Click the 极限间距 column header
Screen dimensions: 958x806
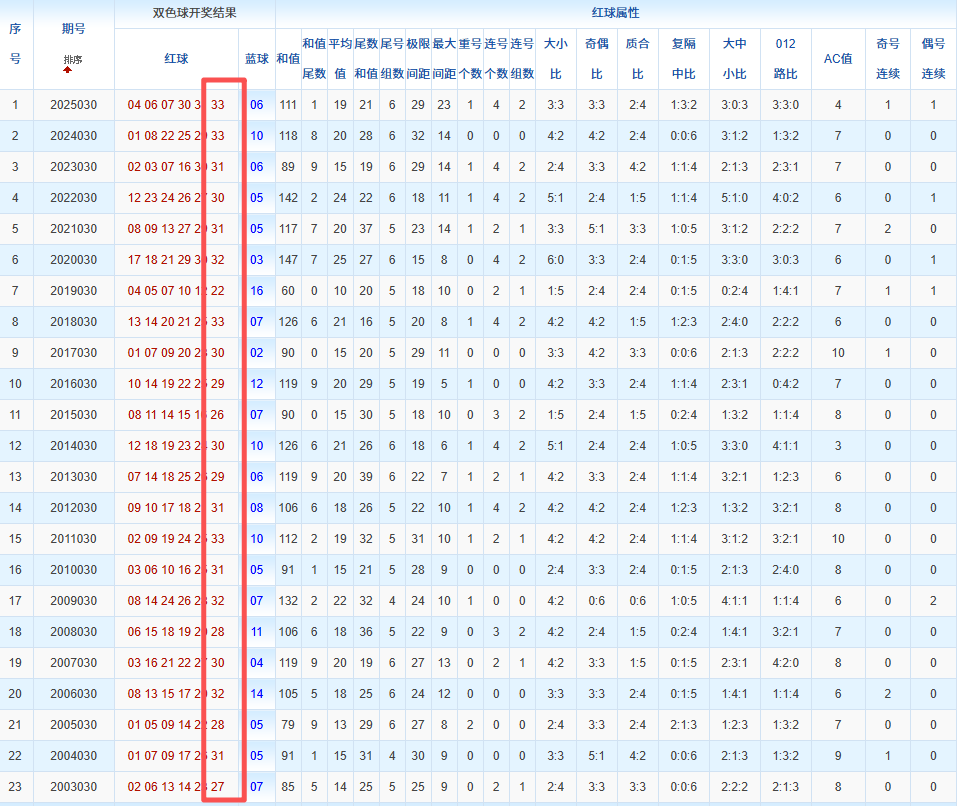click(418, 59)
